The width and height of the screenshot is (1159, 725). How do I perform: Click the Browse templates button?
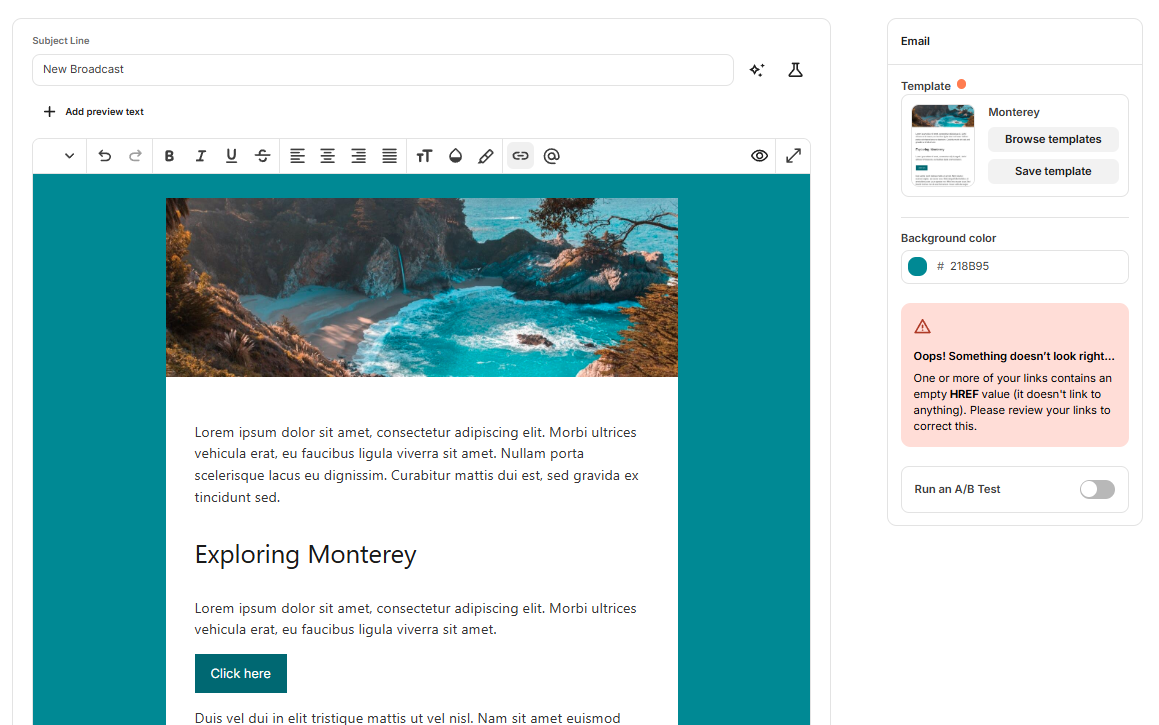pos(1053,139)
